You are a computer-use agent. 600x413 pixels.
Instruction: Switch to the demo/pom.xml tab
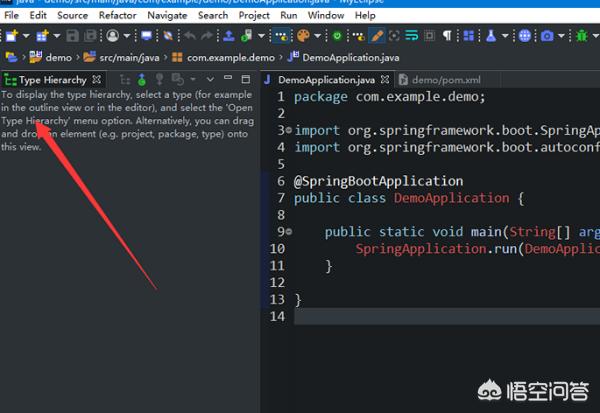(x=439, y=79)
